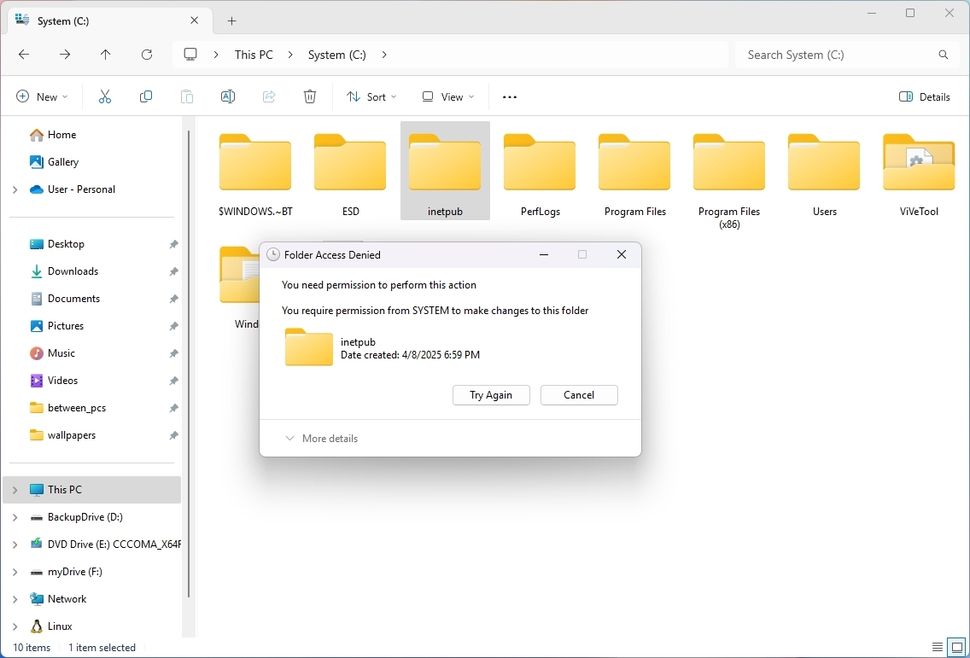Click the Paste icon in the toolbar

pyautogui.click(x=186, y=96)
